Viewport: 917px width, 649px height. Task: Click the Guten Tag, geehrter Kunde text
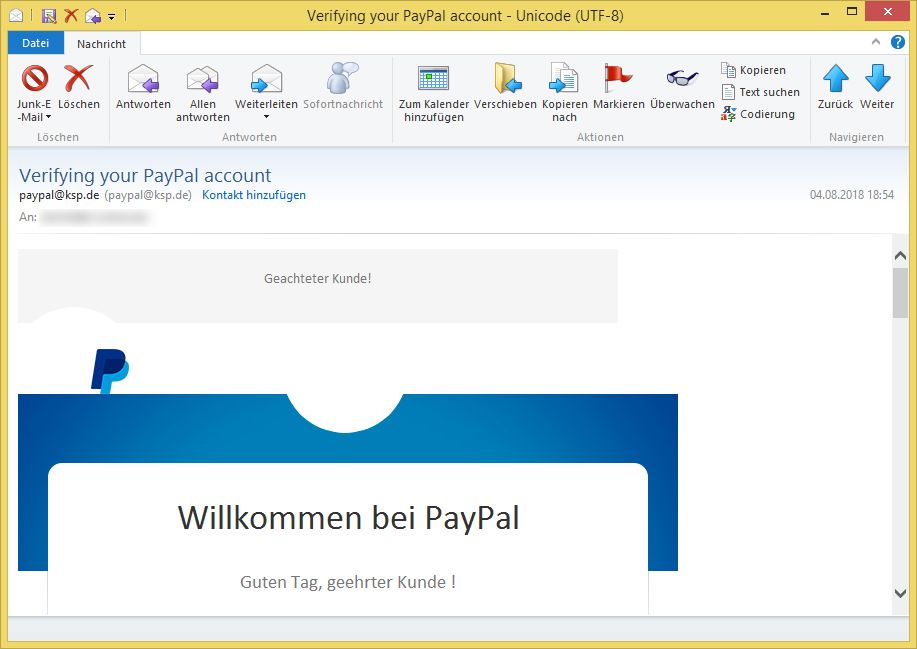pos(348,582)
